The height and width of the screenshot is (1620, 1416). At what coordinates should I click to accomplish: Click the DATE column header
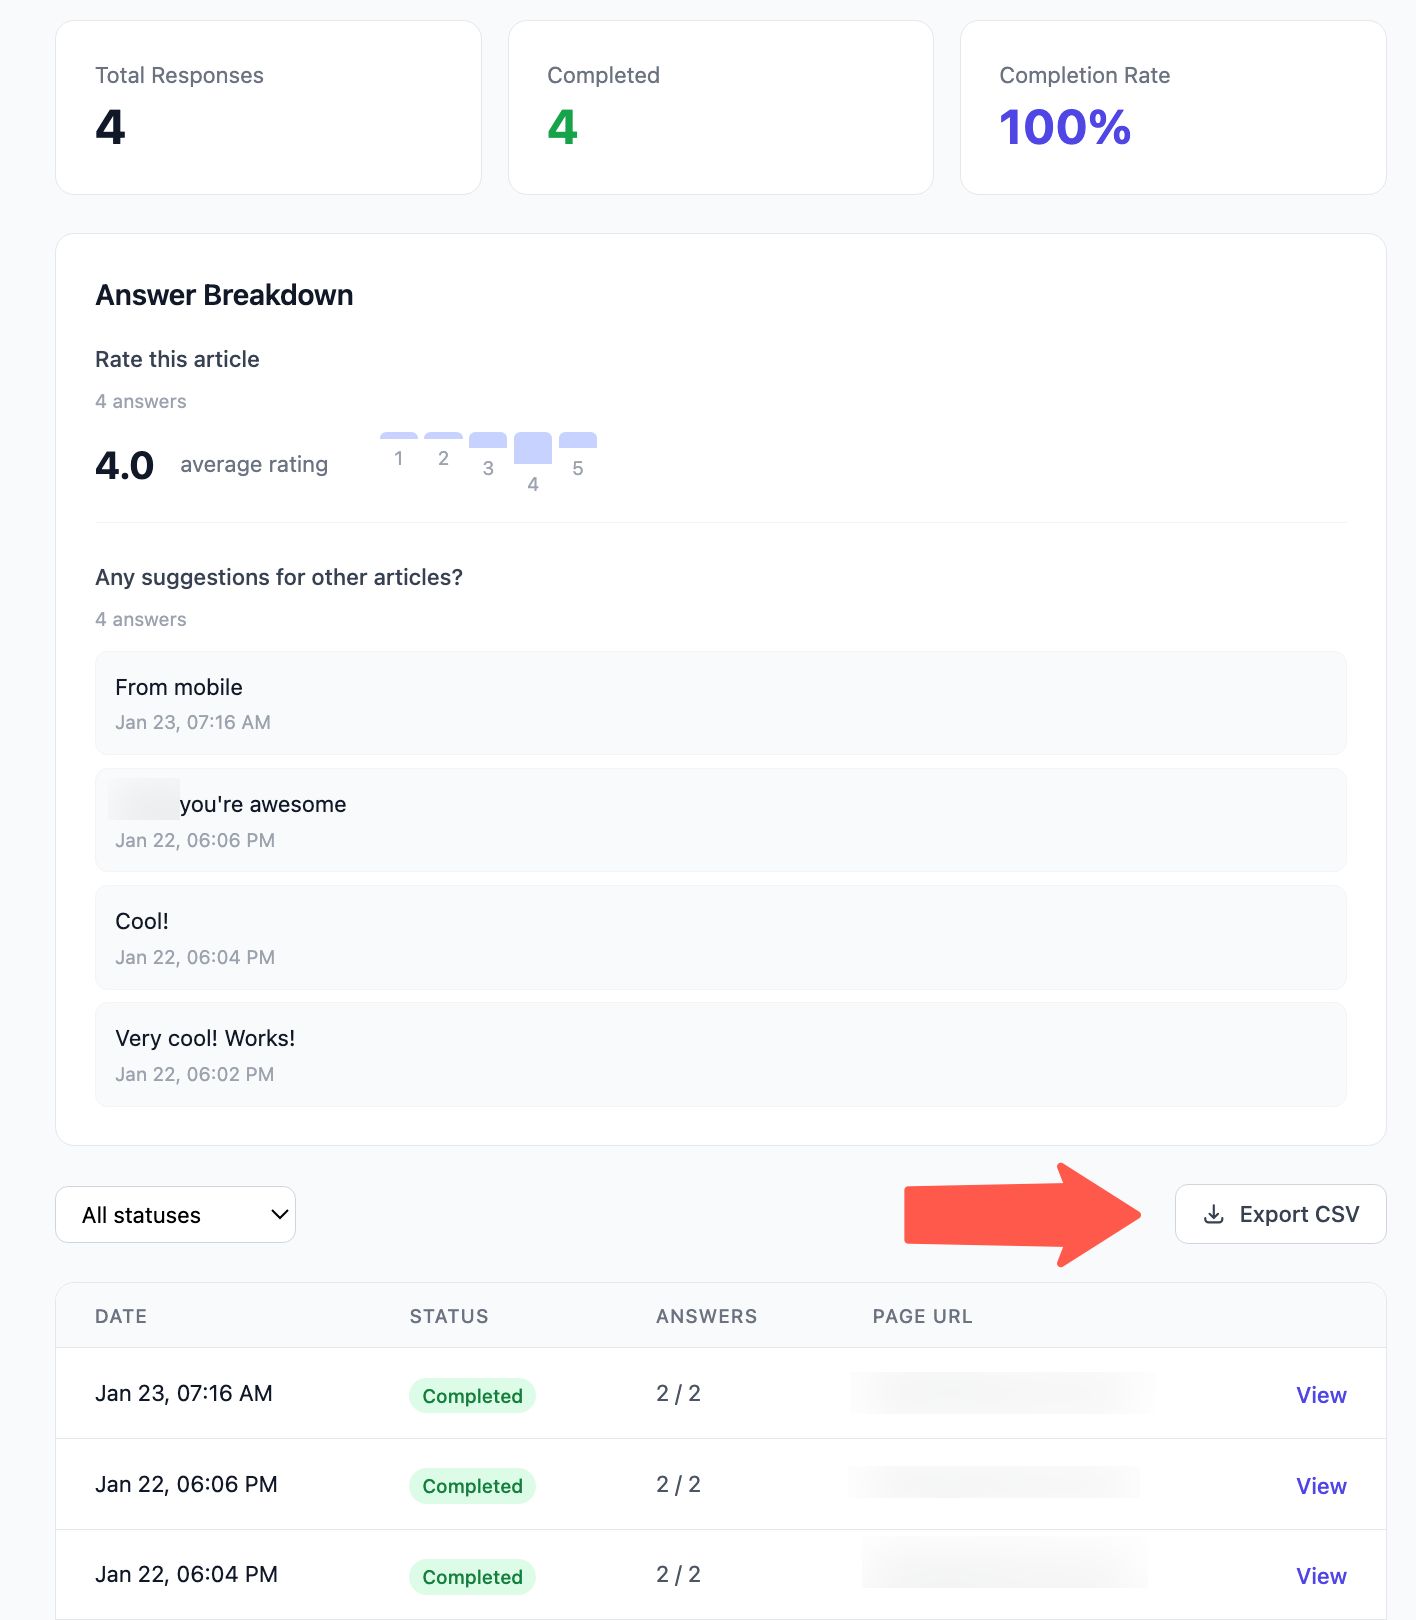121,1316
